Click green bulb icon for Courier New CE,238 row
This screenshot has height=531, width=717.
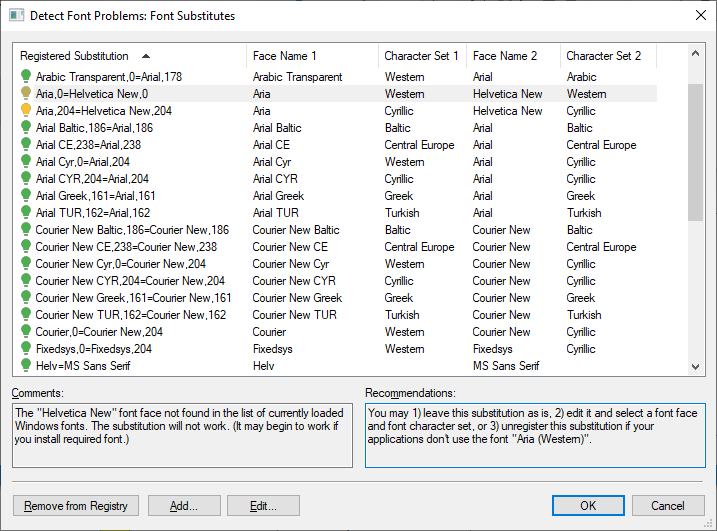tap(26, 246)
